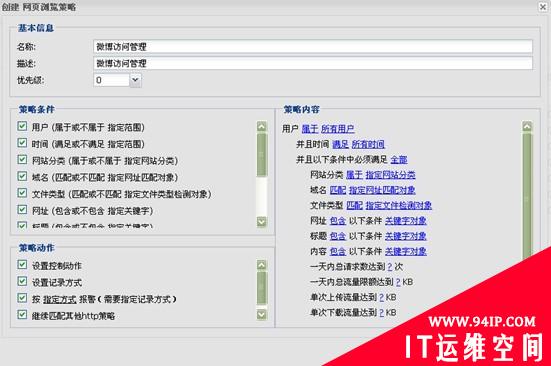Toggle the 用户 (属于或不属于 指定范围) checkbox
This screenshot has width=551, height=366.
tap(22, 126)
